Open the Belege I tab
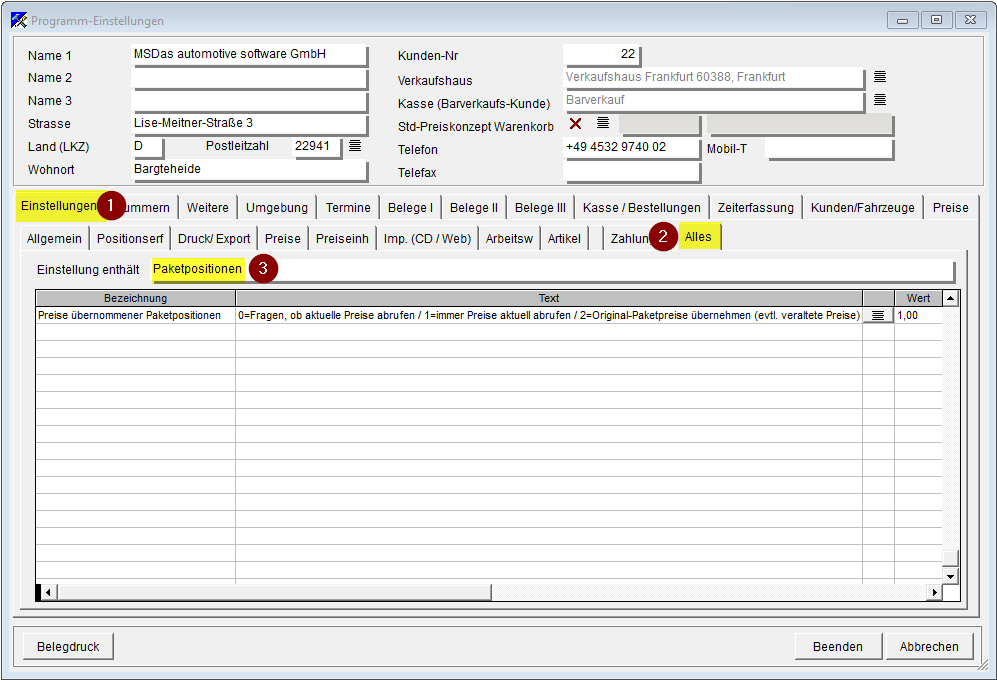This screenshot has height=680, width=997. tap(410, 208)
